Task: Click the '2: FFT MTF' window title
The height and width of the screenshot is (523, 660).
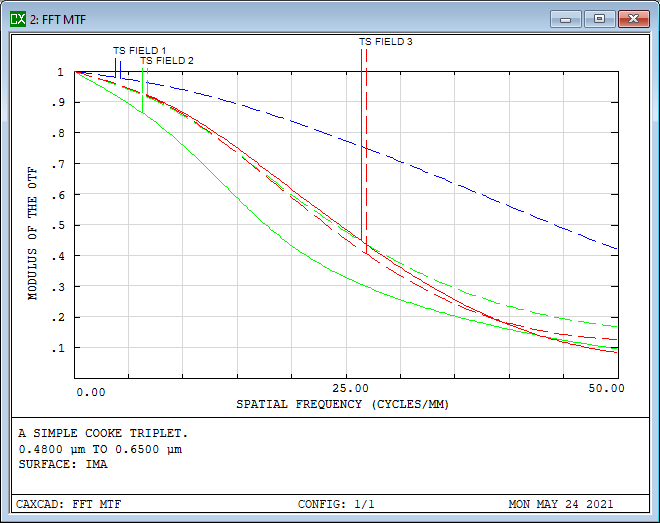Action: click(58, 20)
